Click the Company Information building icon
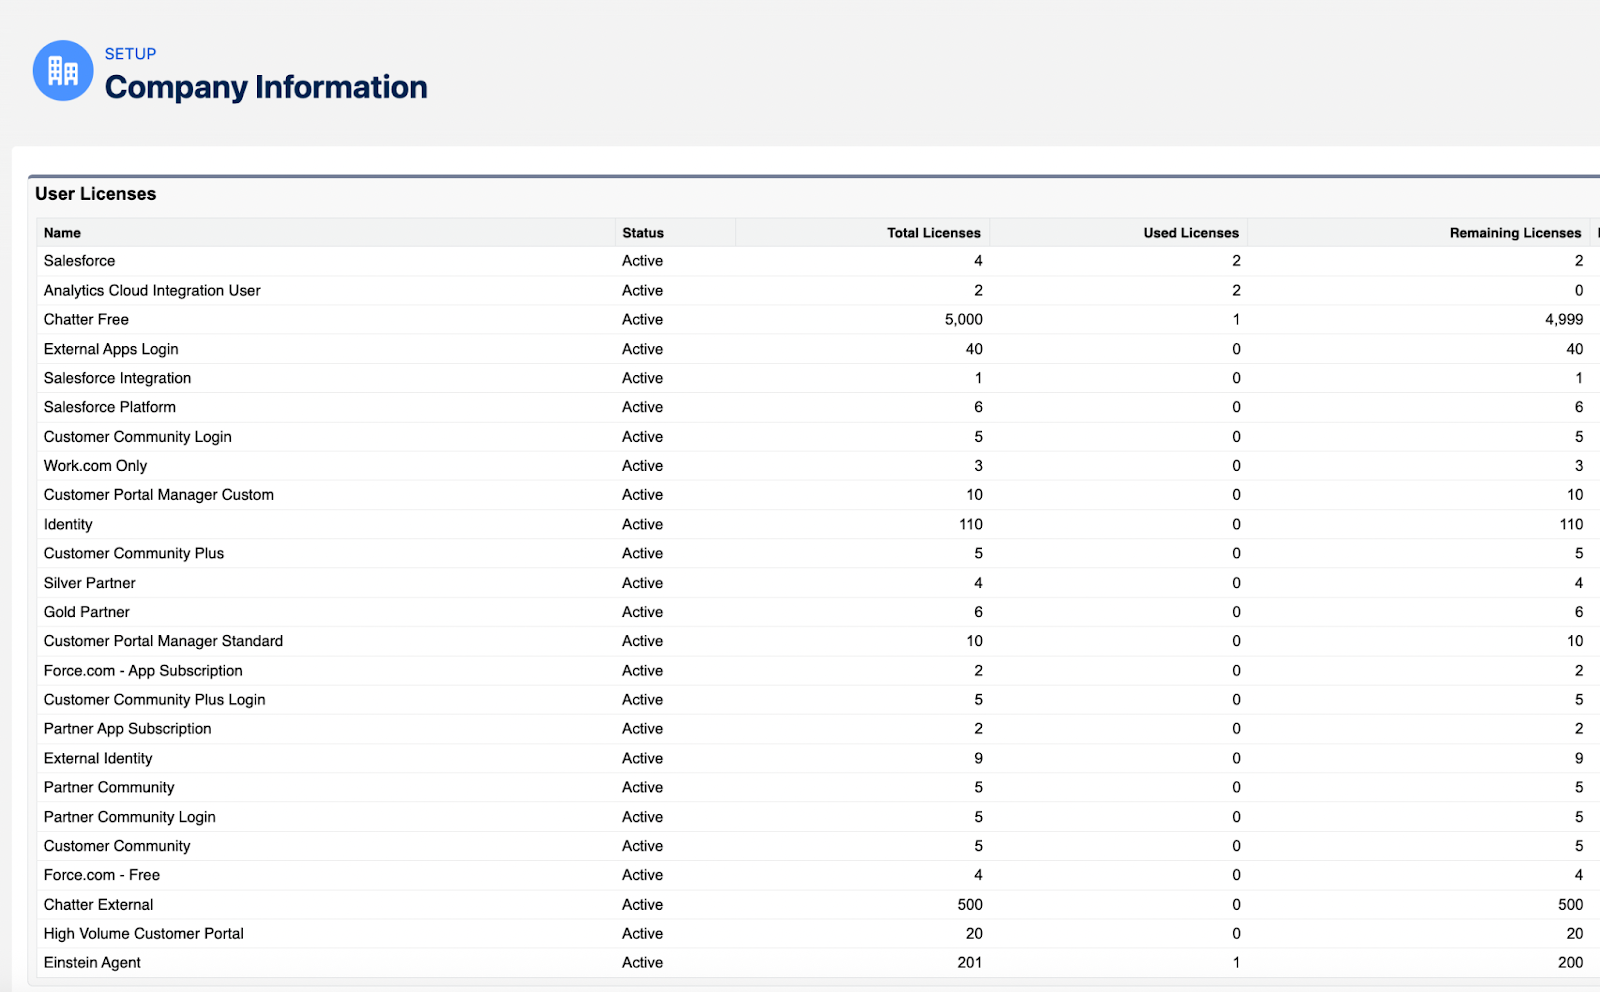 point(63,71)
